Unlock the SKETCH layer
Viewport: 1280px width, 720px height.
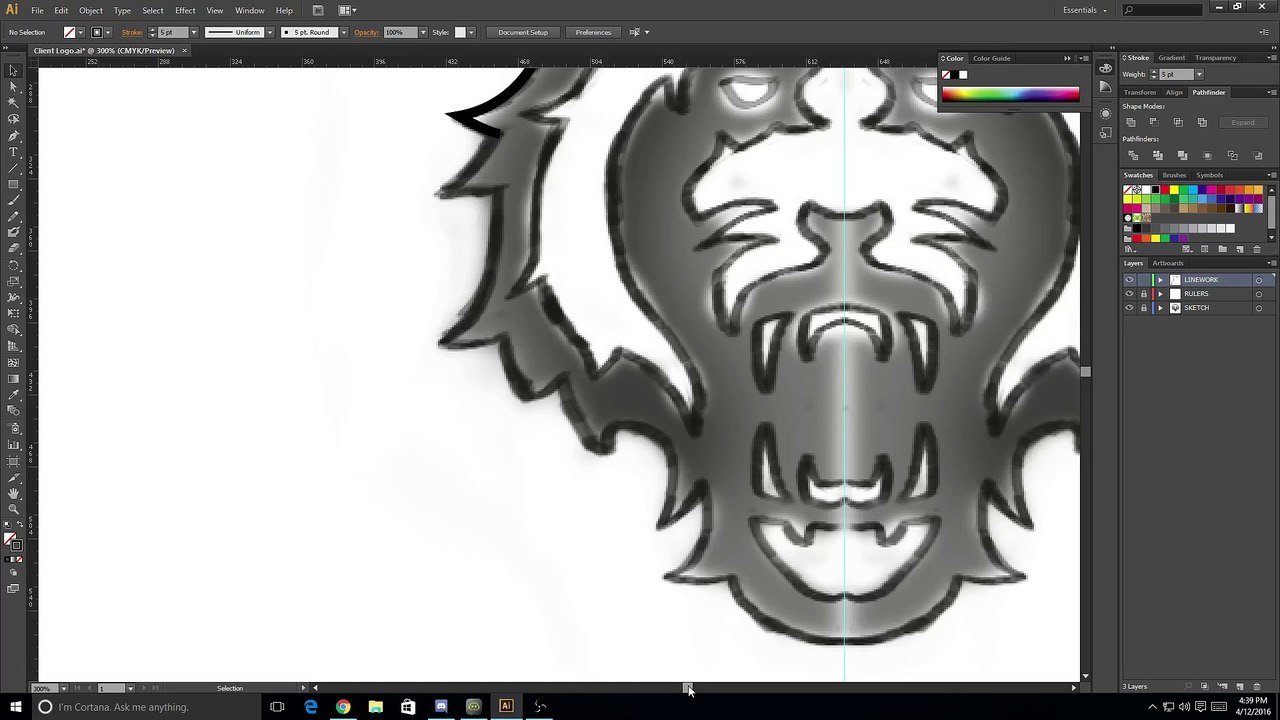(1144, 308)
